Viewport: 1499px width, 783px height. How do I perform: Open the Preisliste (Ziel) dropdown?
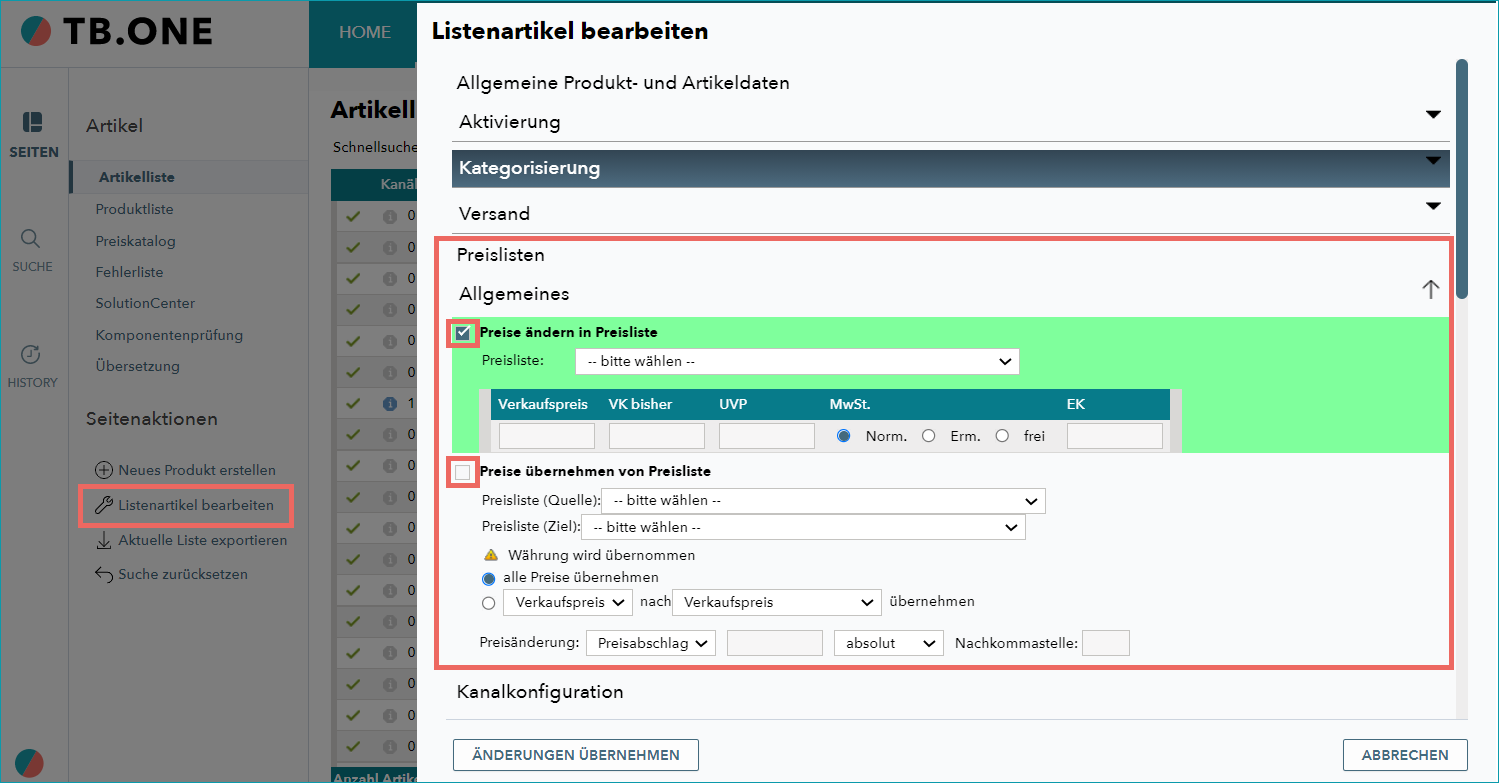click(803, 527)
